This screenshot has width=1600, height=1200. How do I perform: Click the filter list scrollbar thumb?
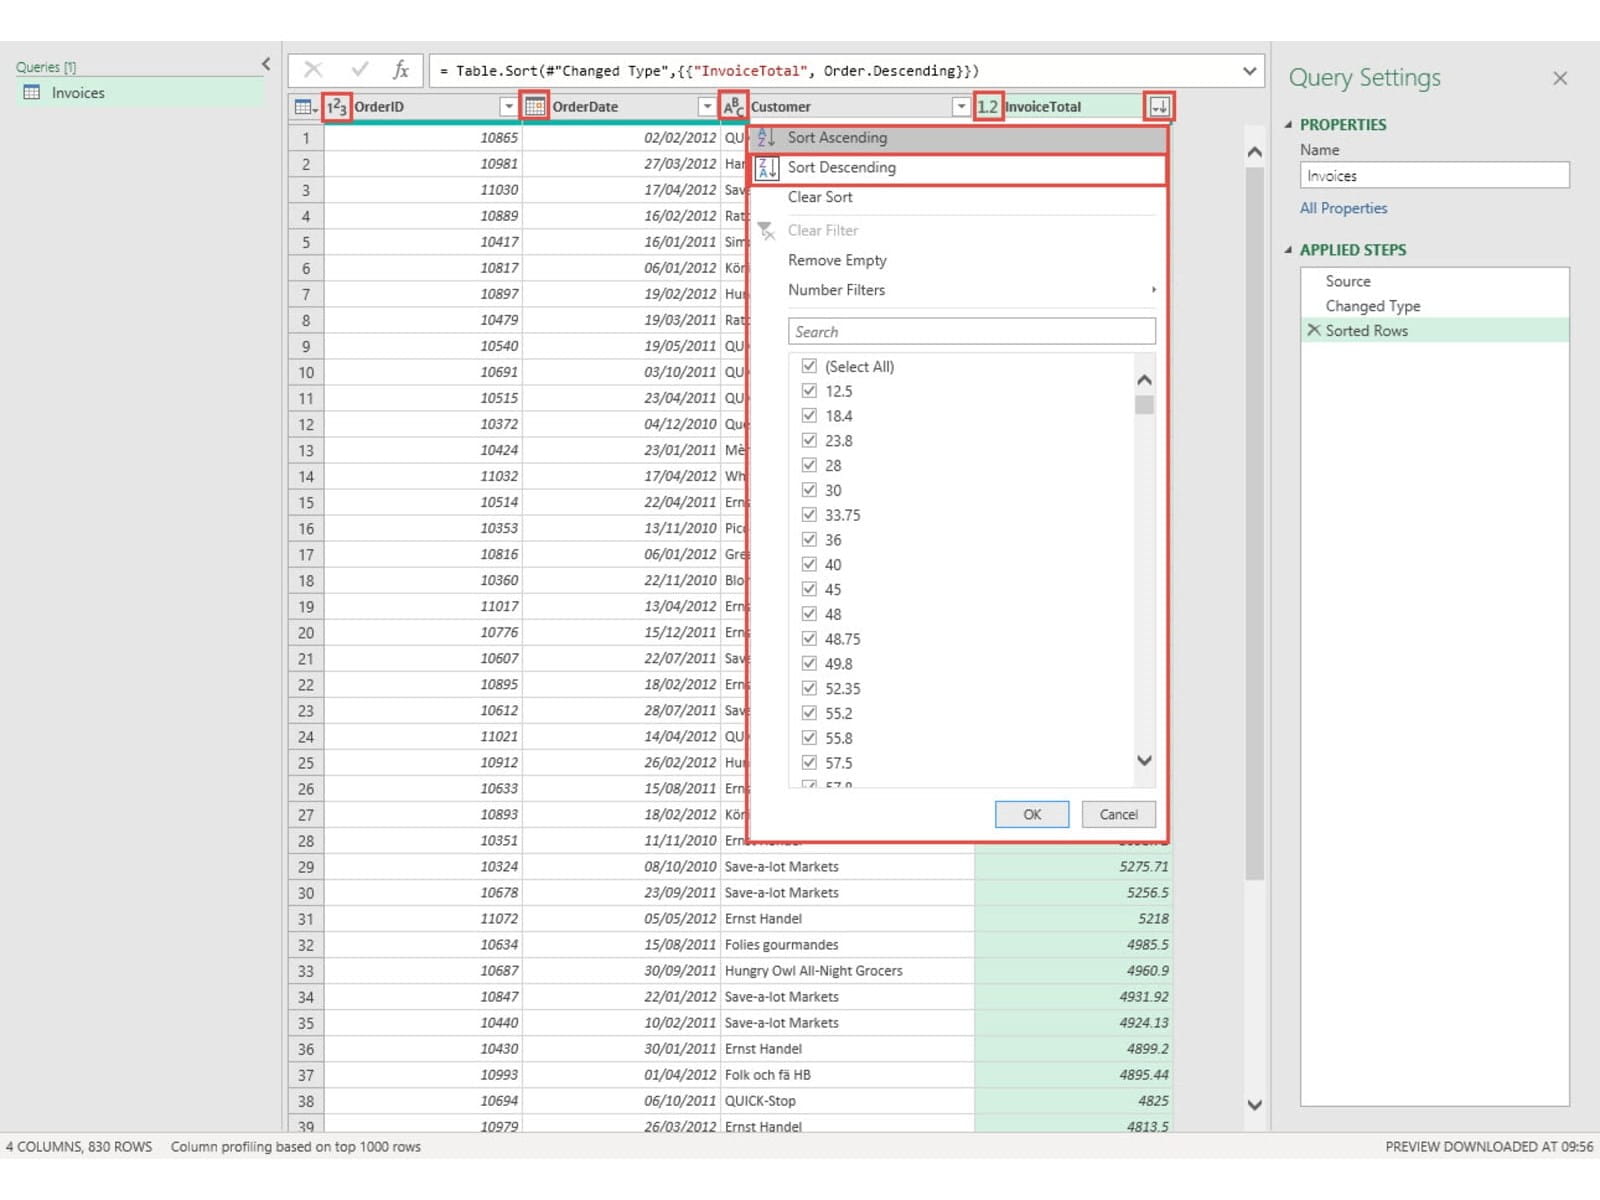(x=1145, y=405)
